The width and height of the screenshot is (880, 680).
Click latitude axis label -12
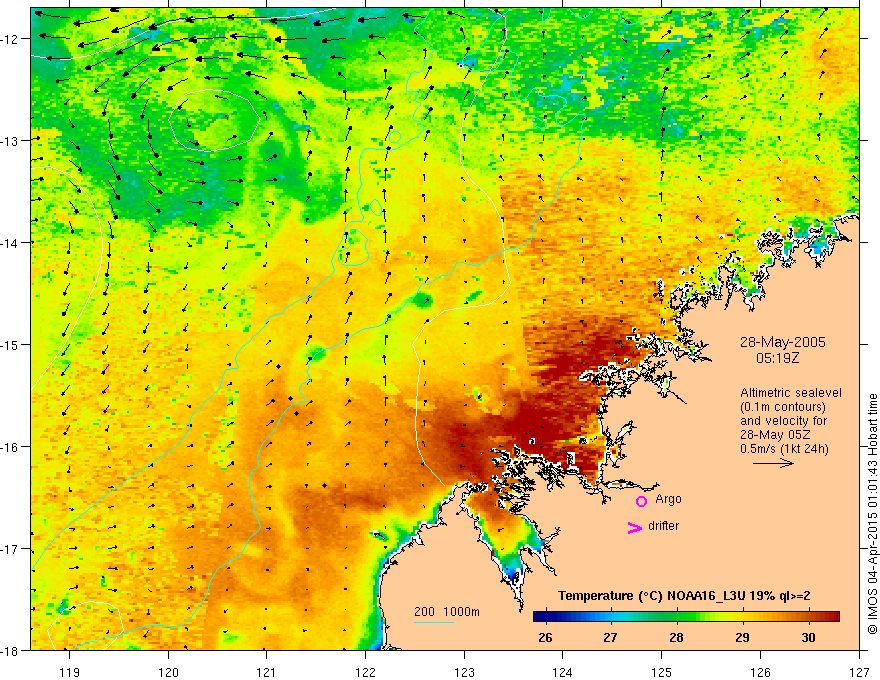(11, 39)
